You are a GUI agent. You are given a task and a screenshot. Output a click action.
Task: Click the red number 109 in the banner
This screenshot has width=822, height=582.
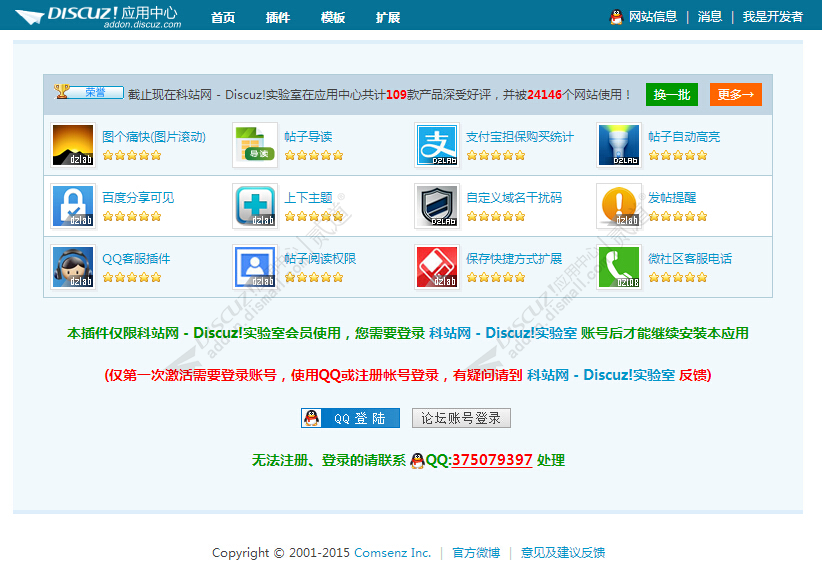396,94
